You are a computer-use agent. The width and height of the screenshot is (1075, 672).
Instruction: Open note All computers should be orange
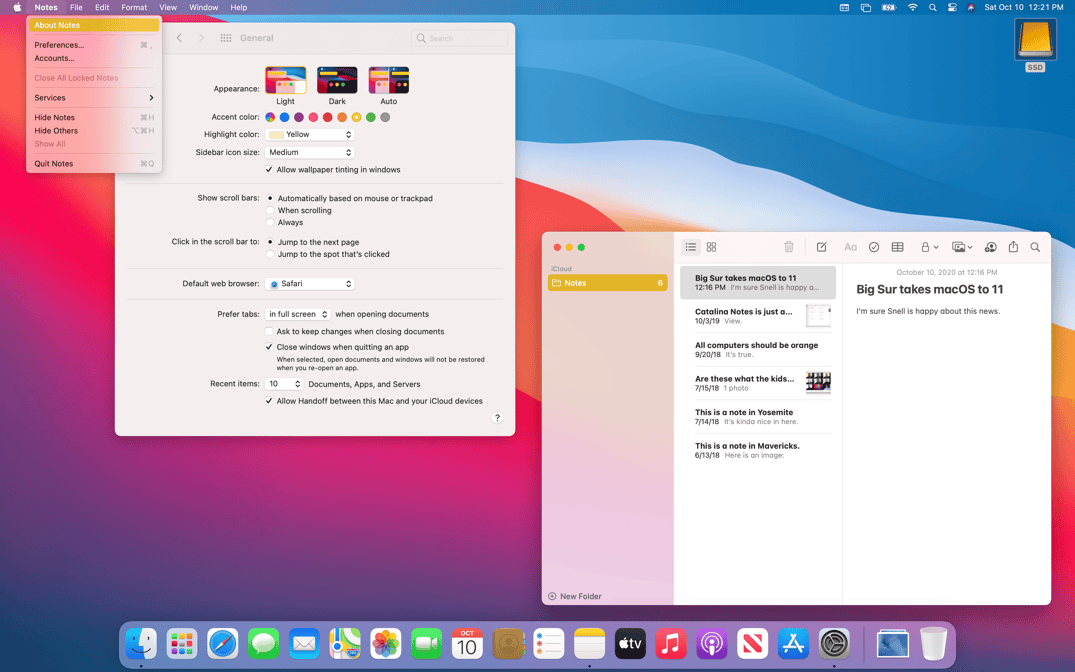758,350
